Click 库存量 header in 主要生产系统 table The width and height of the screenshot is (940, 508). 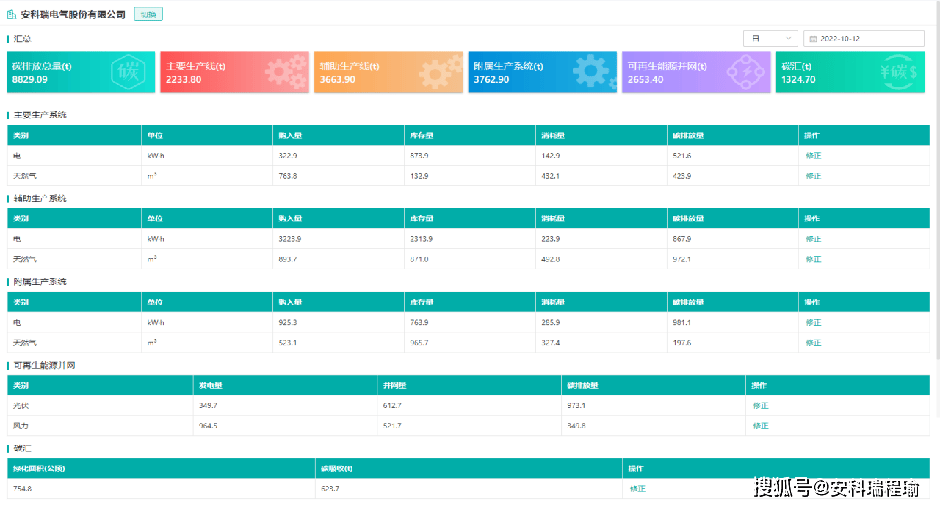coord(421,136)
